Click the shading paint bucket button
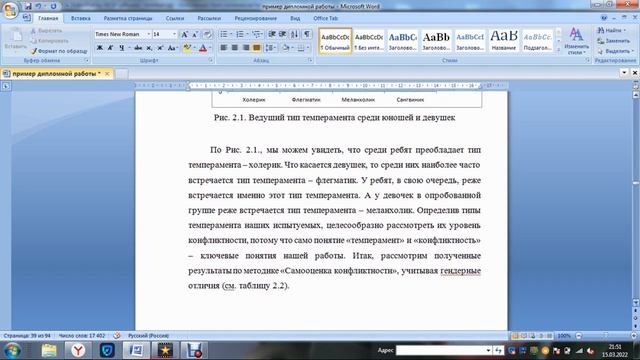 tap(286, 48)
